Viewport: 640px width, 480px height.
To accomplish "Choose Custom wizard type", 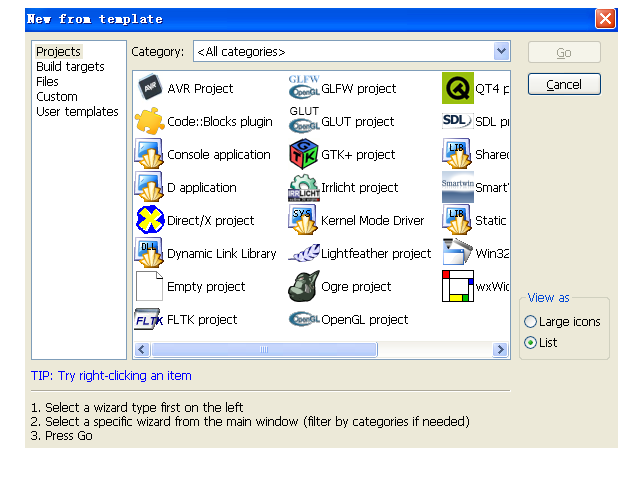I will (x=57, y=97).
